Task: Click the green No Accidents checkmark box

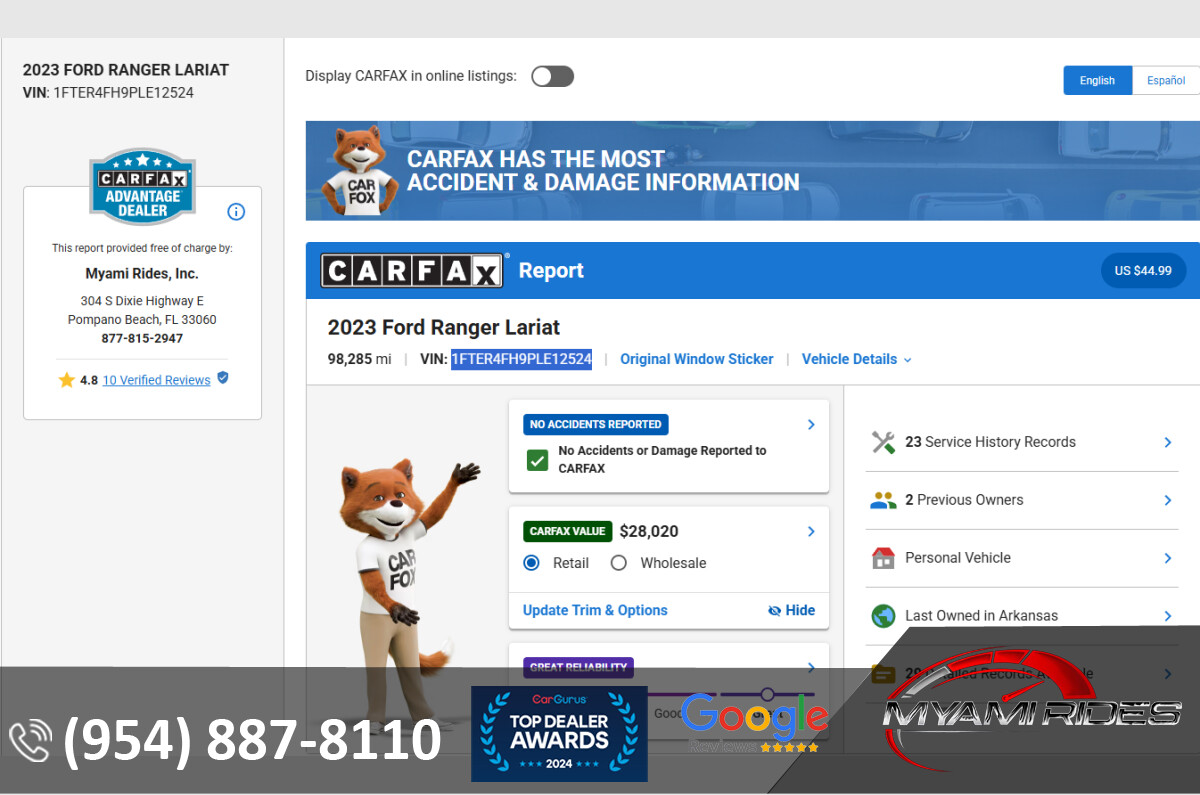Action: pyautogui.click(x=538, y=460)
